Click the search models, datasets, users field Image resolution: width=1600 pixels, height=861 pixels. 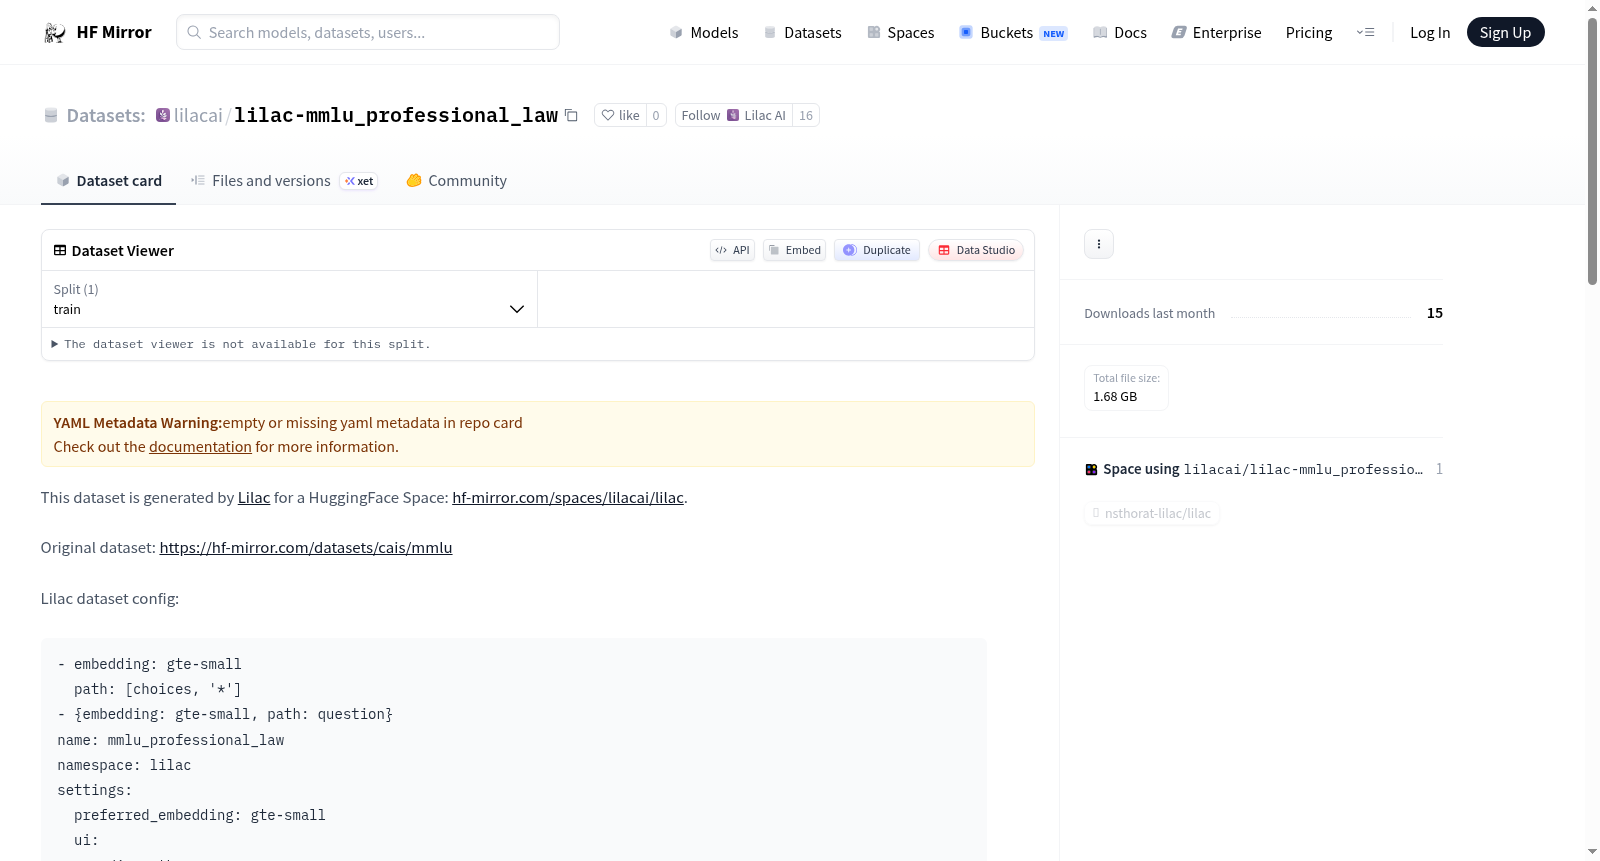tap(368, 32)
